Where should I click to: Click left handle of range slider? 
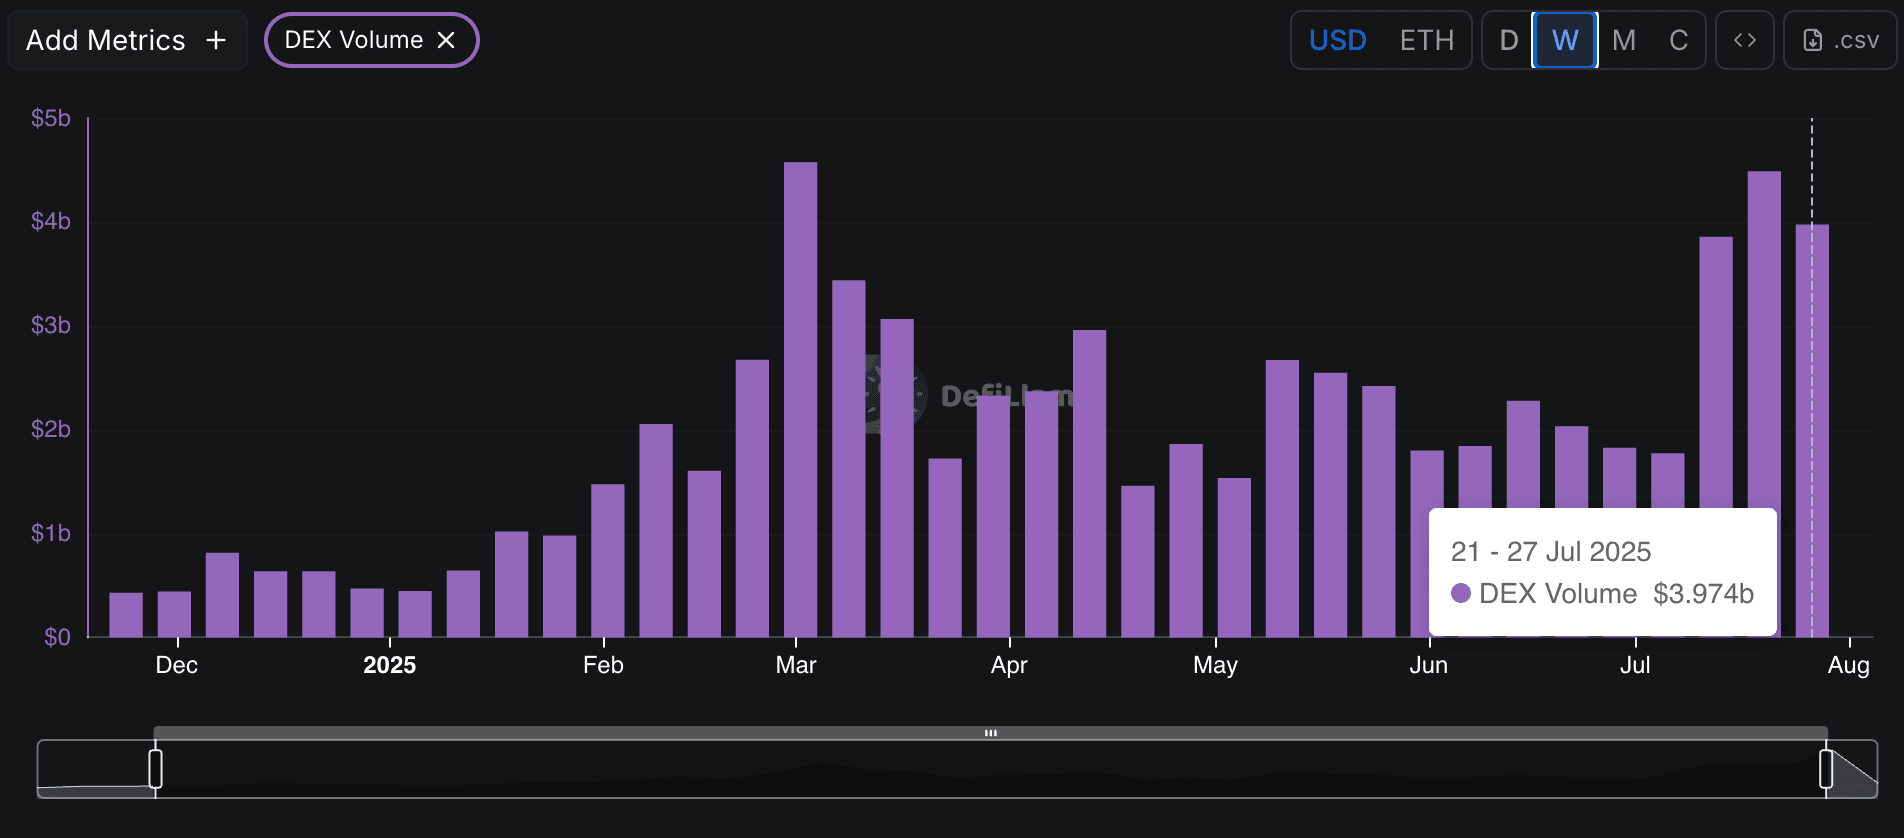(155, 769)
